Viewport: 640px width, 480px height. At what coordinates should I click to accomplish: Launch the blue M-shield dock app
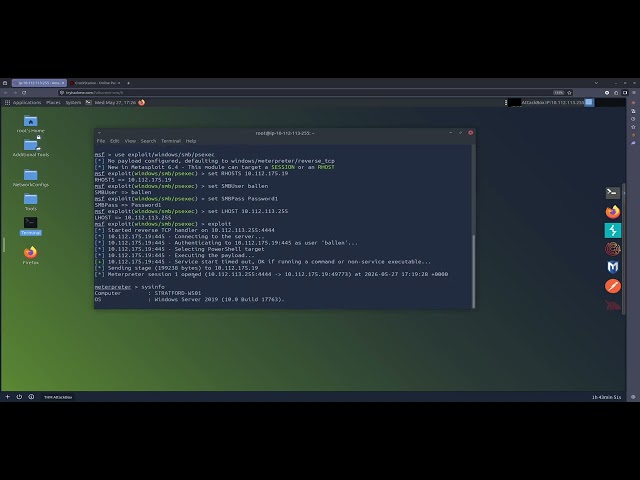click(613, 267)
